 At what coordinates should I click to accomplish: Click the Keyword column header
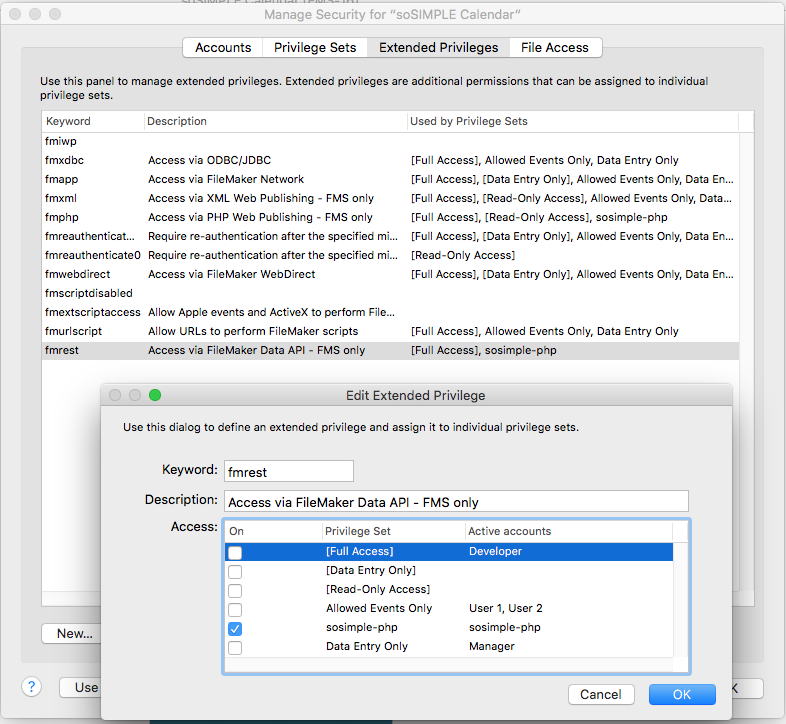pyautogui.click(x=93, y=121)
